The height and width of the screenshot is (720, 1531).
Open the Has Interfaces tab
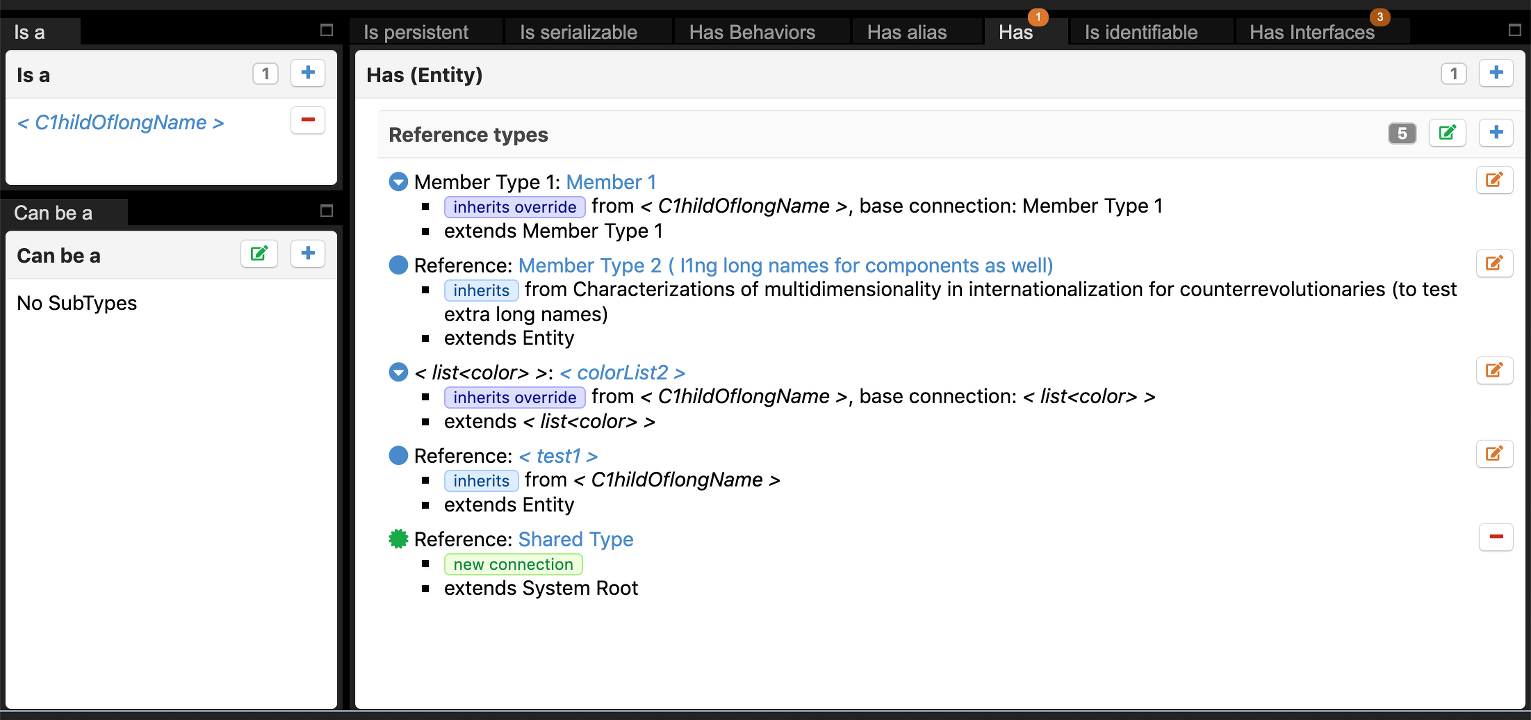coord(1311,32)
